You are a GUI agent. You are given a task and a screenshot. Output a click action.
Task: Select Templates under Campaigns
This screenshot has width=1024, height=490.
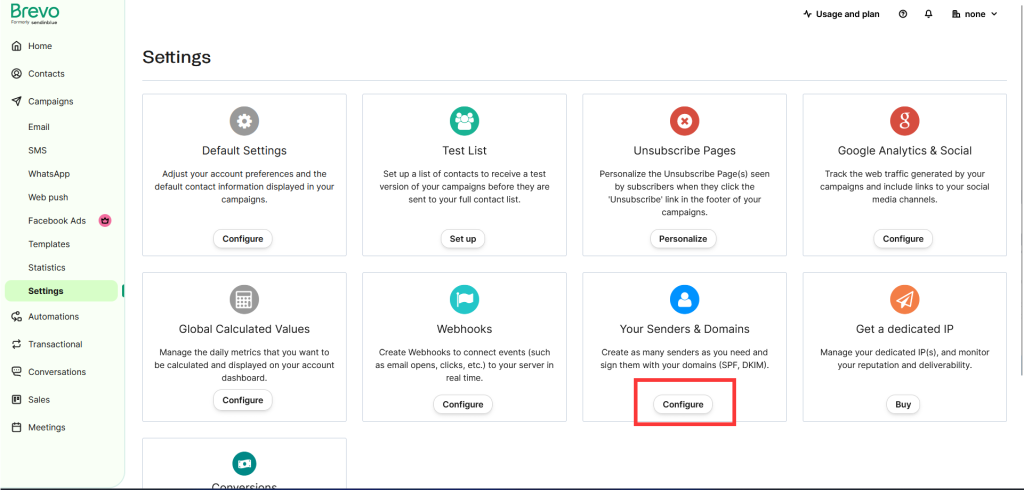[49, 244]
